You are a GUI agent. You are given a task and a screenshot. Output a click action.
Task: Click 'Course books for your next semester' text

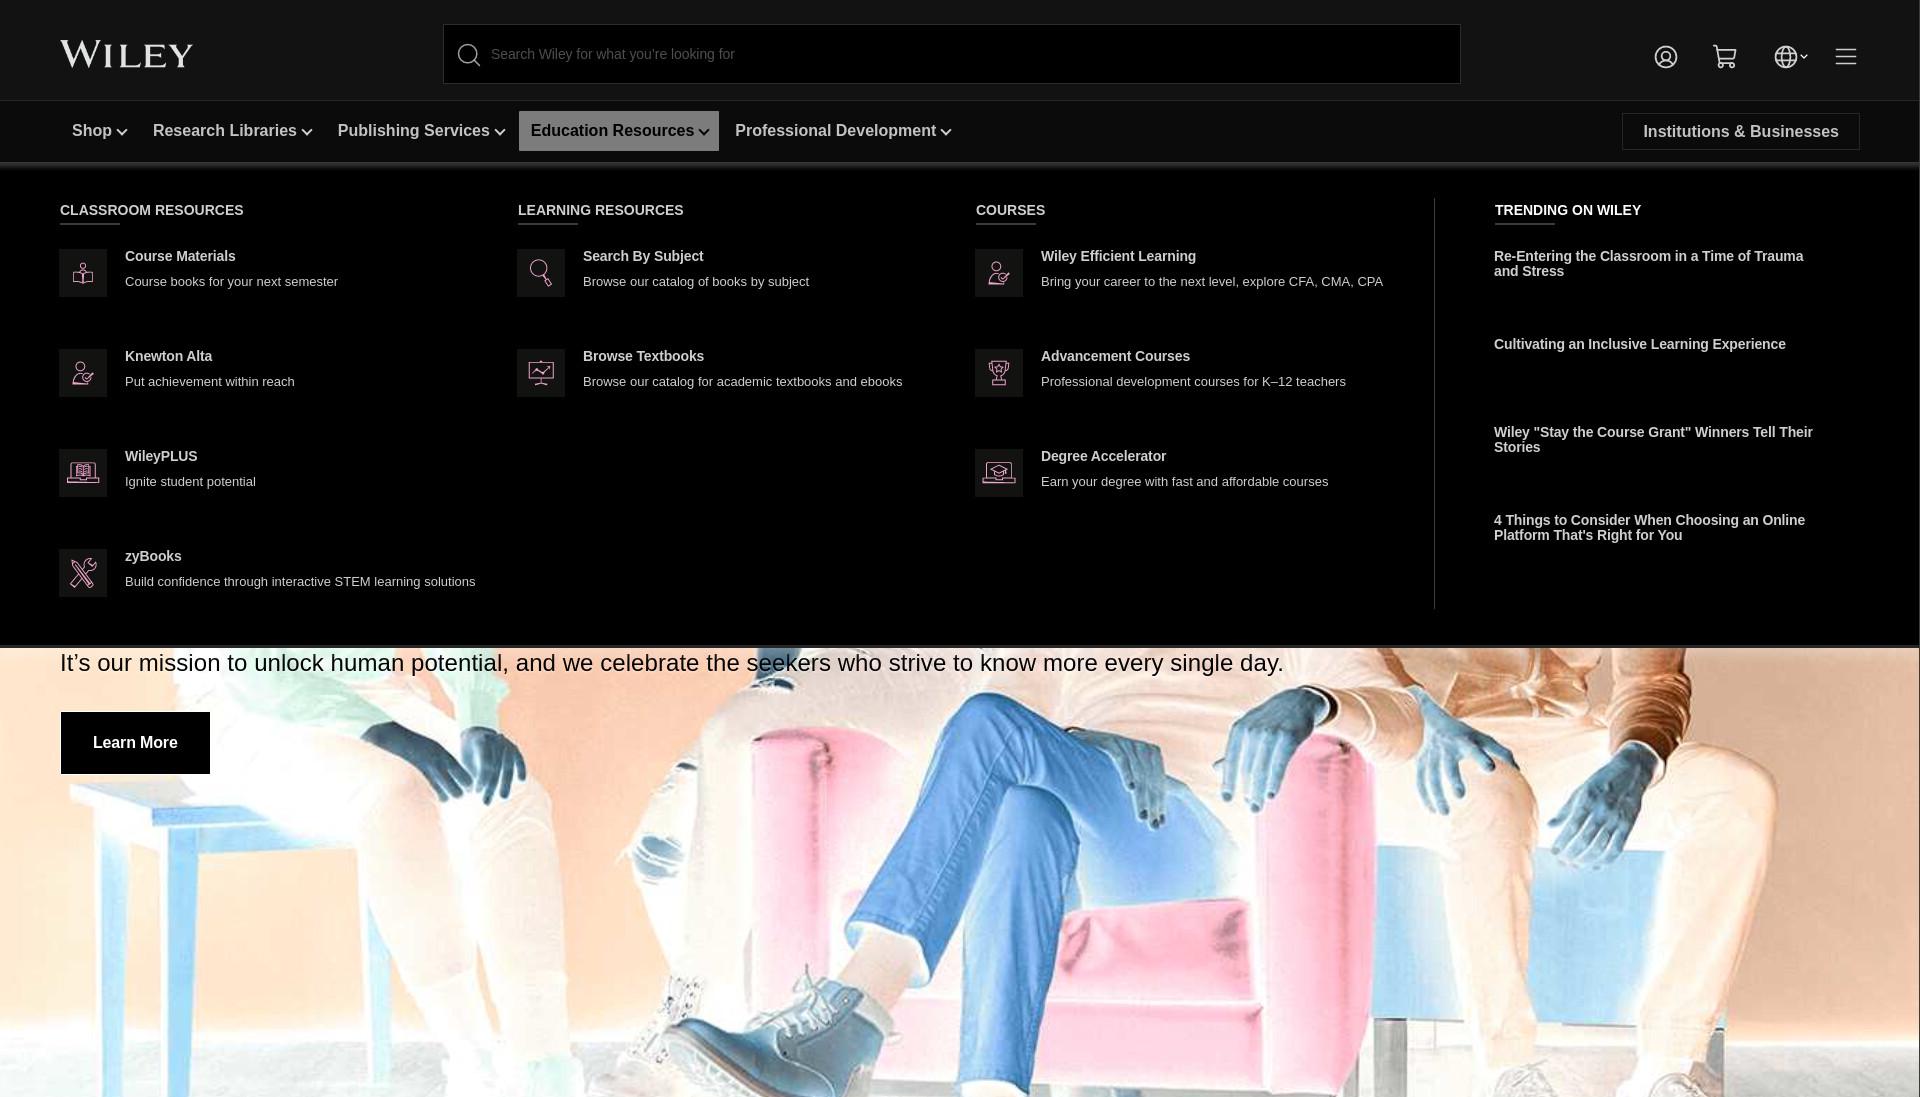231,282
